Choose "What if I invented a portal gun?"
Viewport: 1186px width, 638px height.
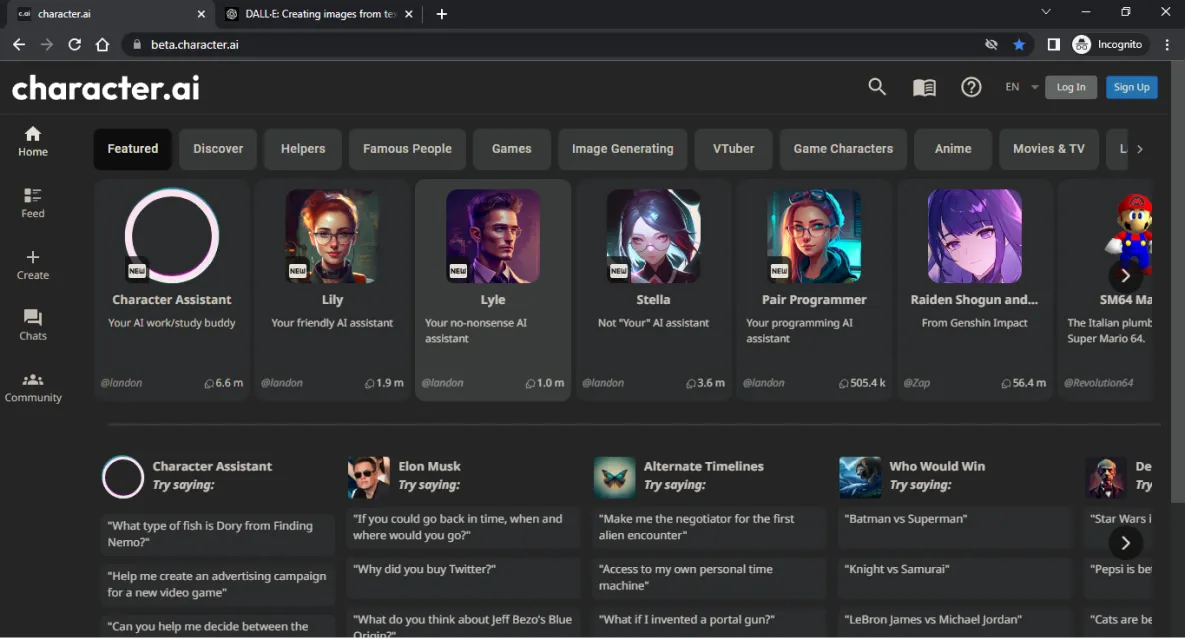[709, 620]
